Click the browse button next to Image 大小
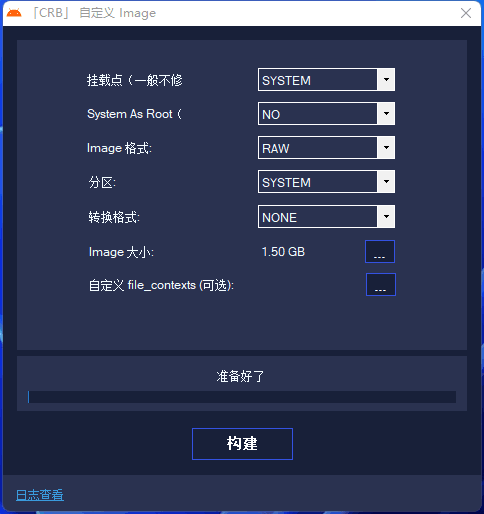This screenshot has width=484, height=514. point(380,251)
